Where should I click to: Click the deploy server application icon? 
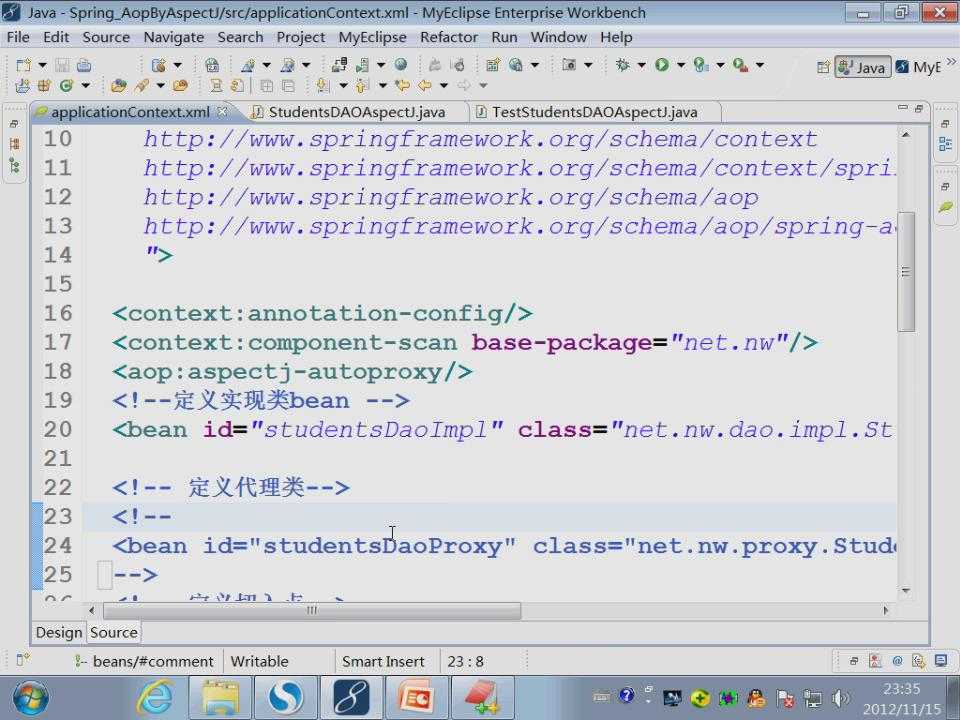[x=339, y=64]
